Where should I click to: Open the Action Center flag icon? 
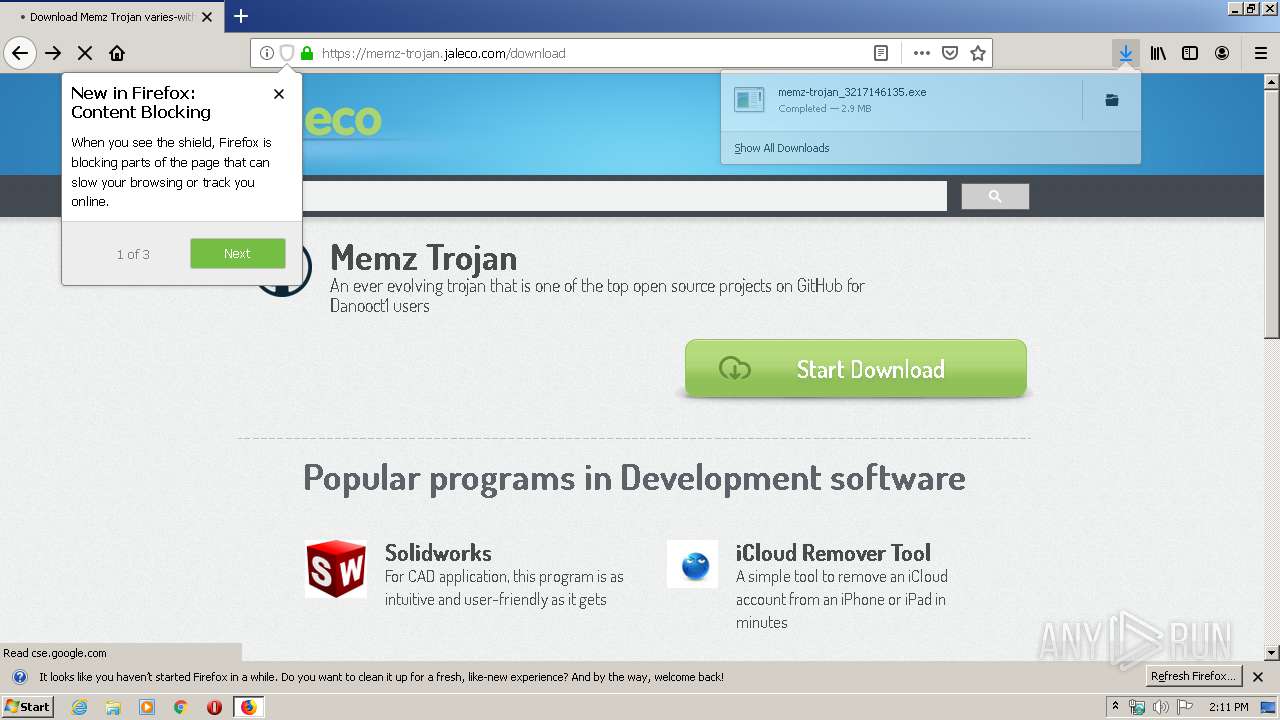1185,707
